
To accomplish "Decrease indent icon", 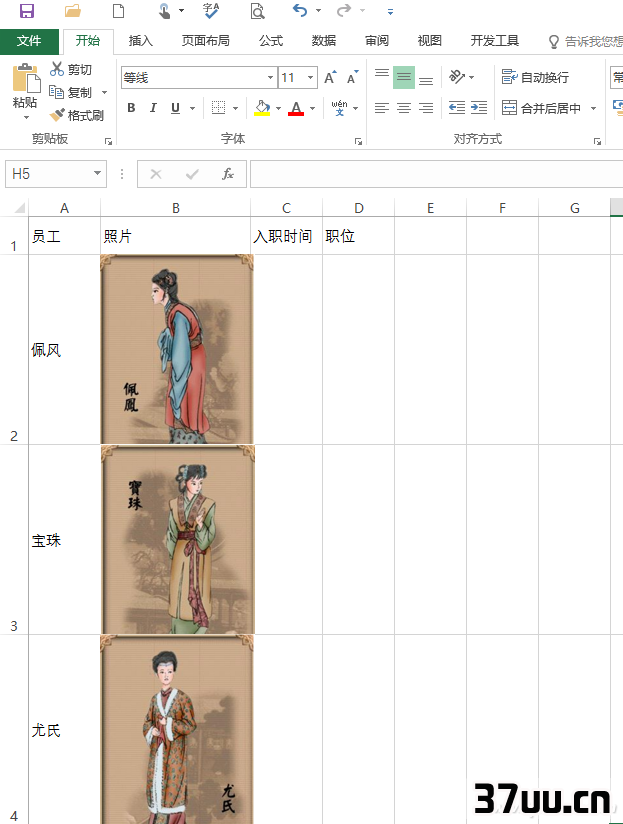I will point(456,108).
